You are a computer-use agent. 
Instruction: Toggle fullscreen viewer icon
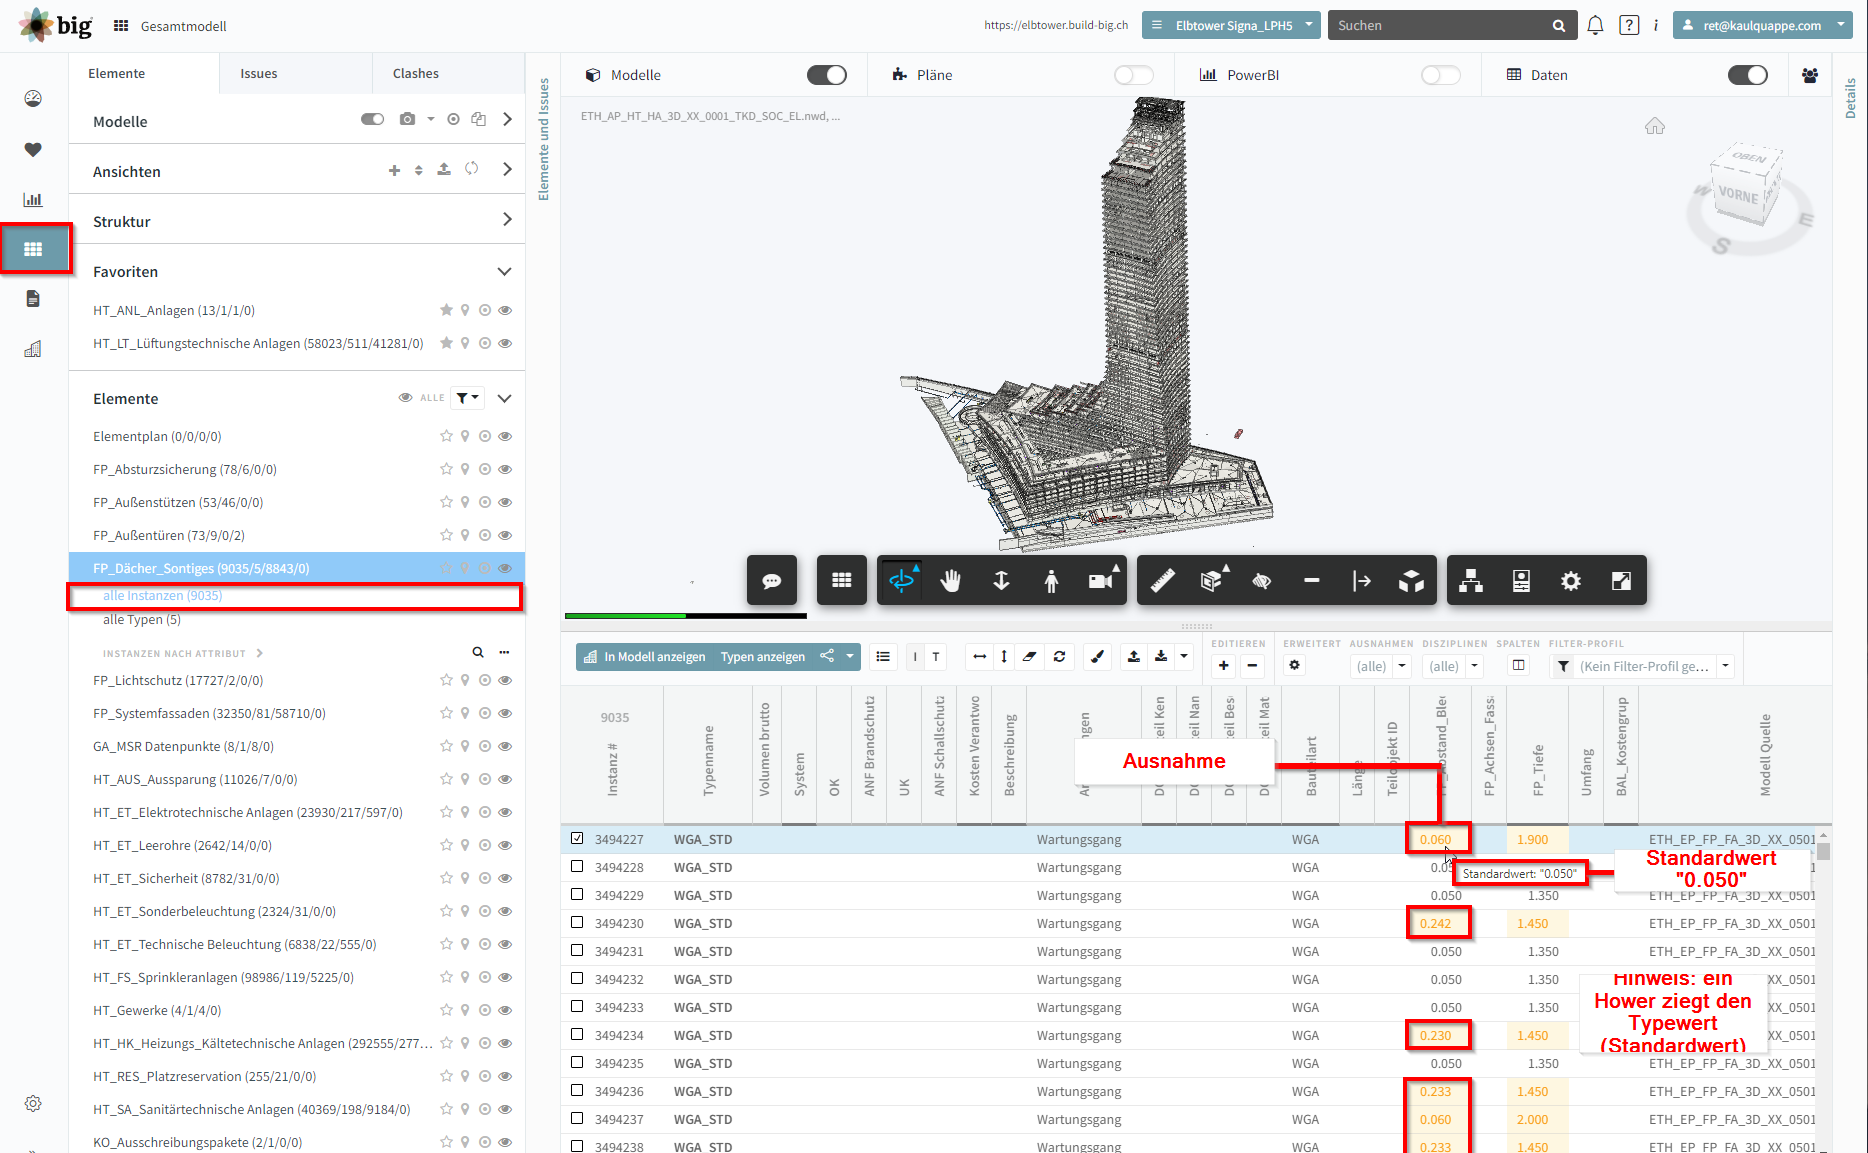click(1621, 581)
